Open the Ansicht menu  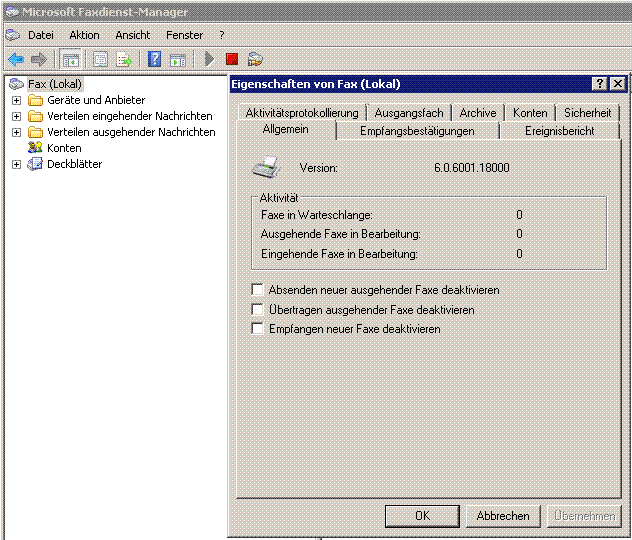tap(133, 35)
